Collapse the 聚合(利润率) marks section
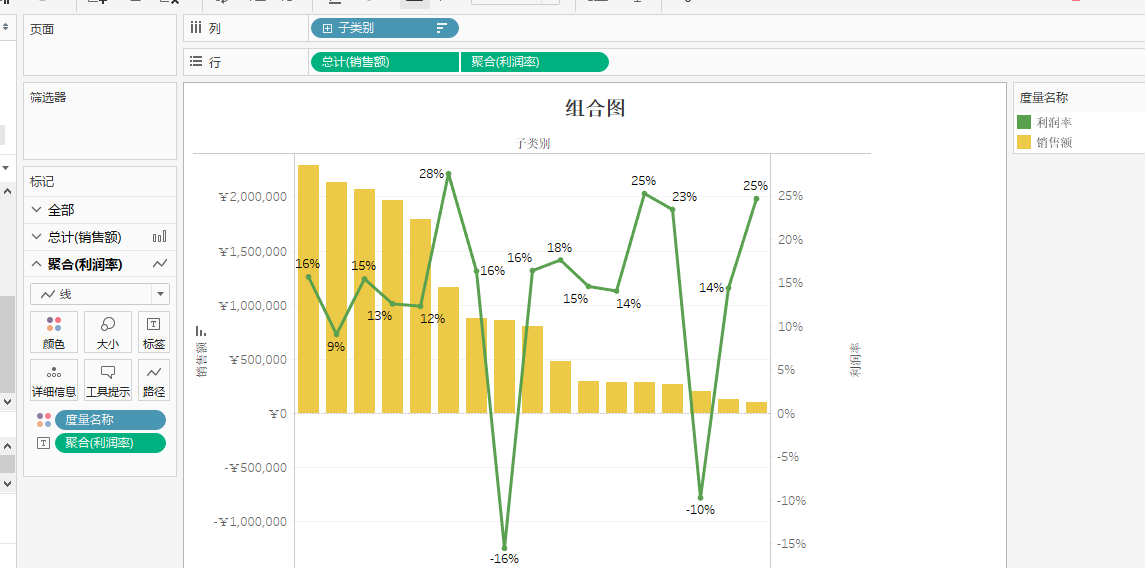This screenshot has height=568, width=1145. (x=37, y=264)
